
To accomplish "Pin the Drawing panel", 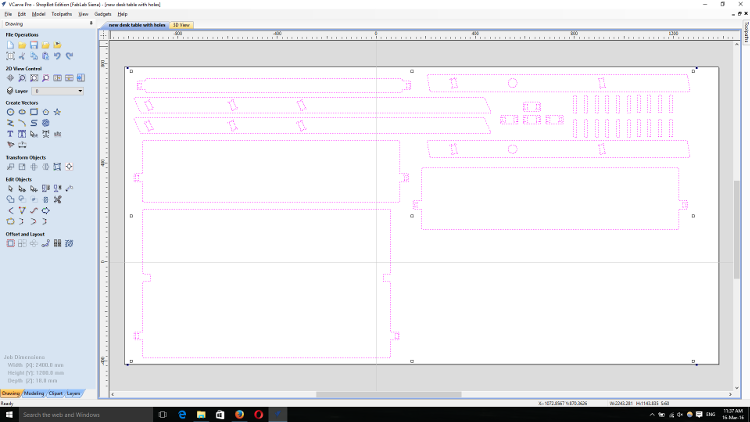I will tap(91, 23).
